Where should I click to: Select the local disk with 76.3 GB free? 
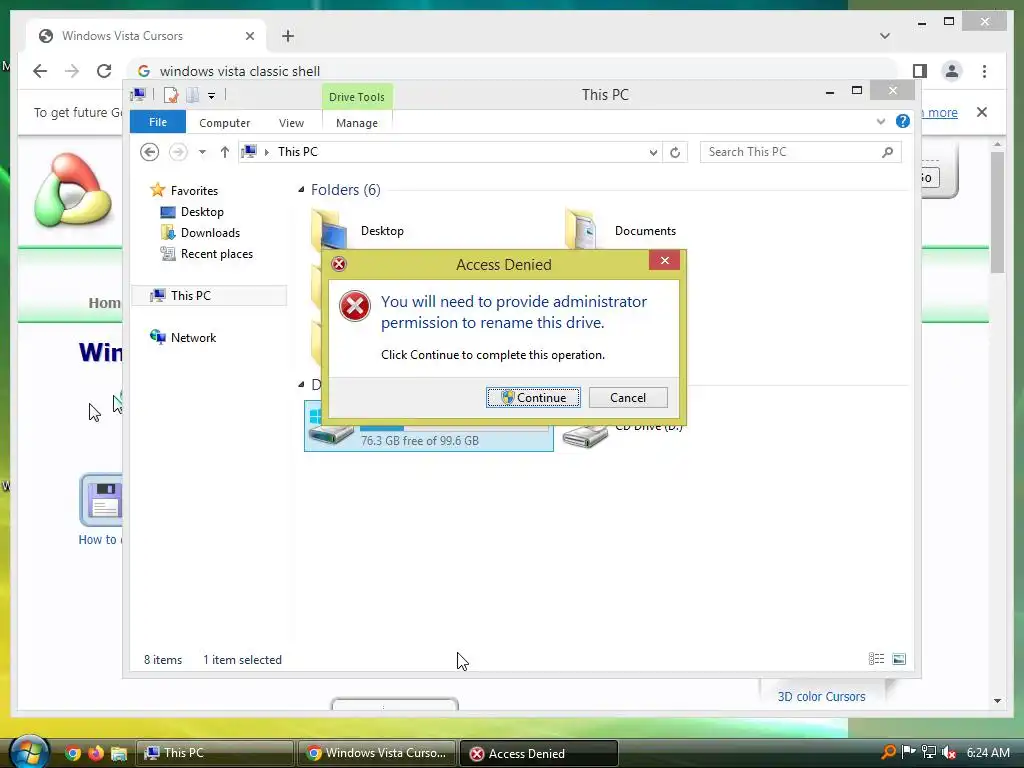point(428,426)
